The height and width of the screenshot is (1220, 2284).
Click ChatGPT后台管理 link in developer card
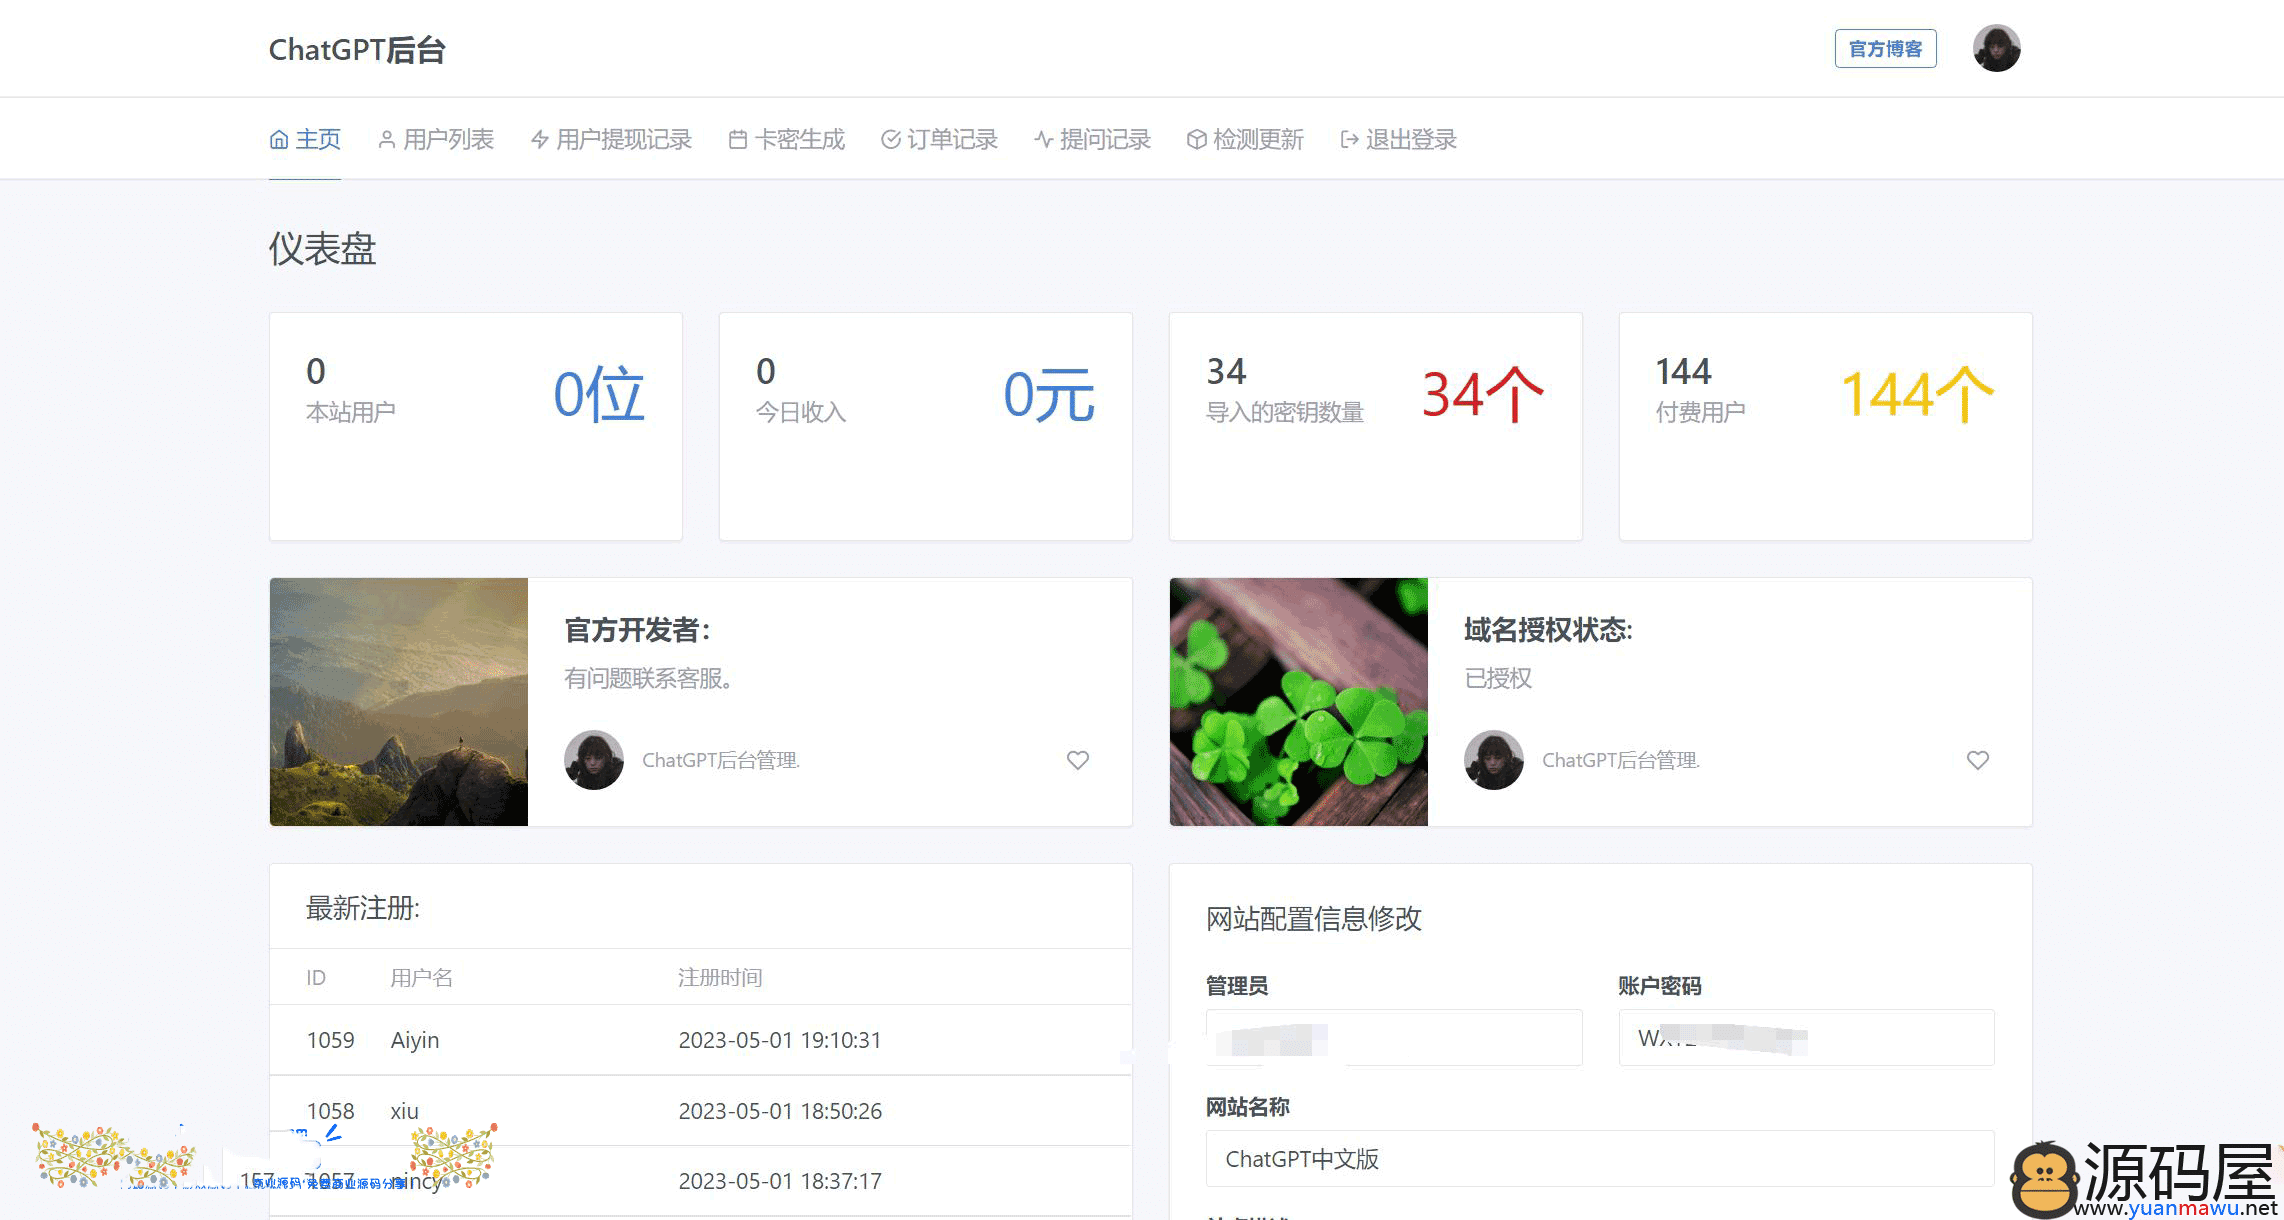(x=721, y=760)
